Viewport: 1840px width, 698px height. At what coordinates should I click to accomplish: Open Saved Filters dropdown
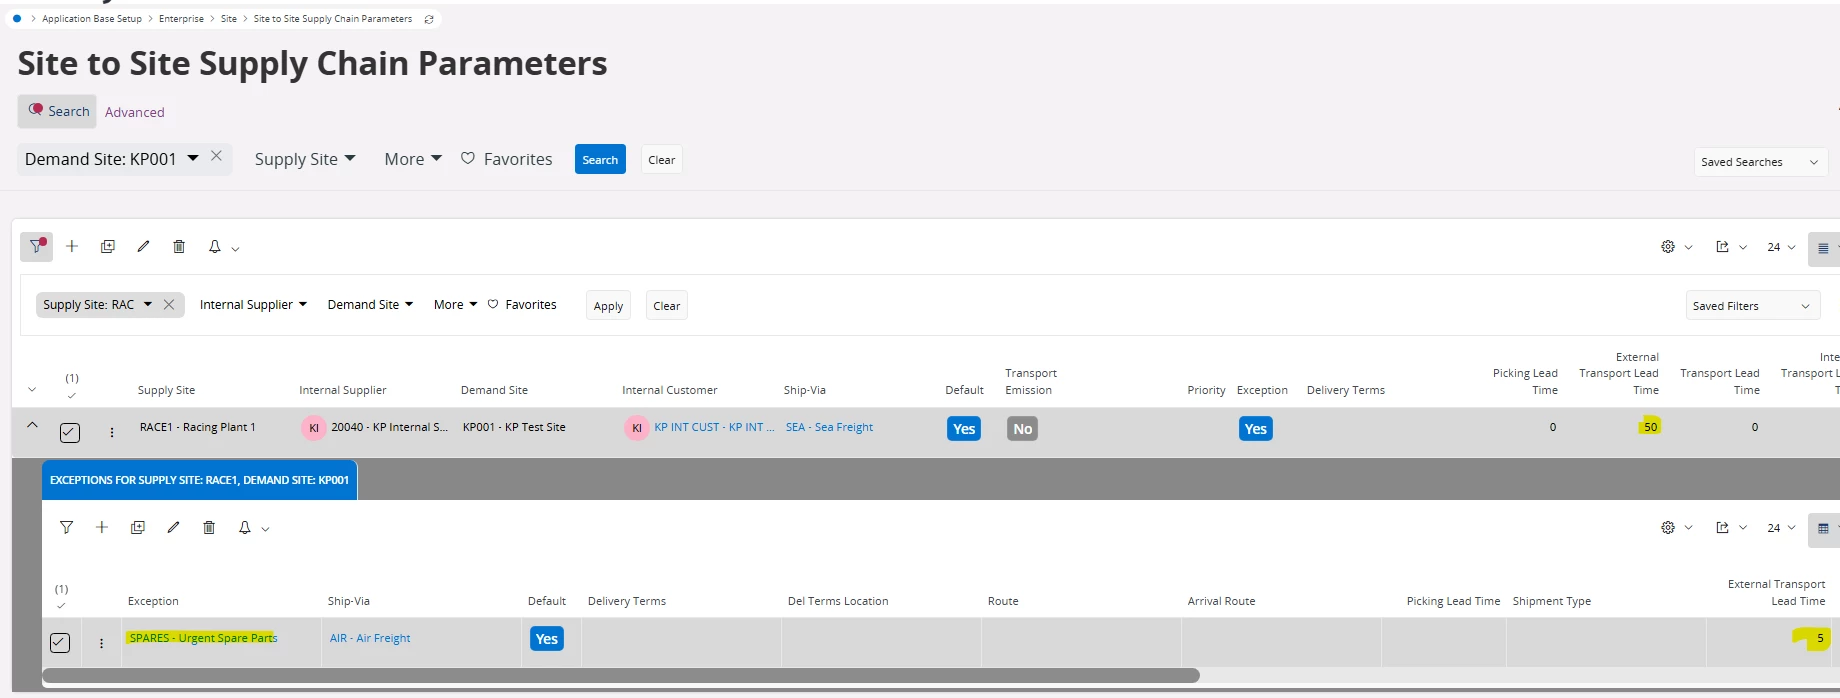pos(1752,306)
